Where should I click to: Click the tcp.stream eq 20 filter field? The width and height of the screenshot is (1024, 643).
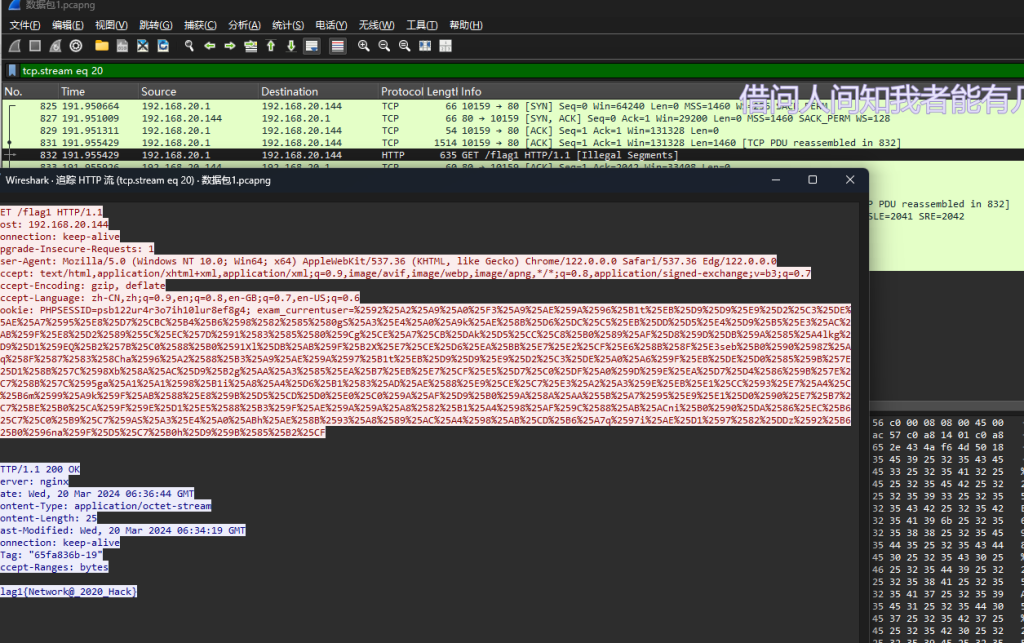[400, 71]
